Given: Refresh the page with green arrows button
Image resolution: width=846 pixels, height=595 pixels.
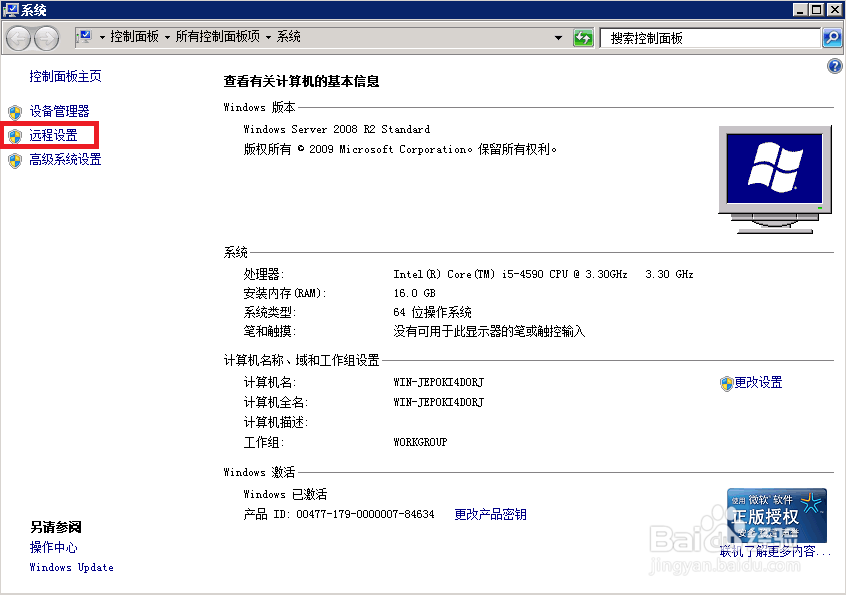Looking at the screenshot, I should point(583,38).
